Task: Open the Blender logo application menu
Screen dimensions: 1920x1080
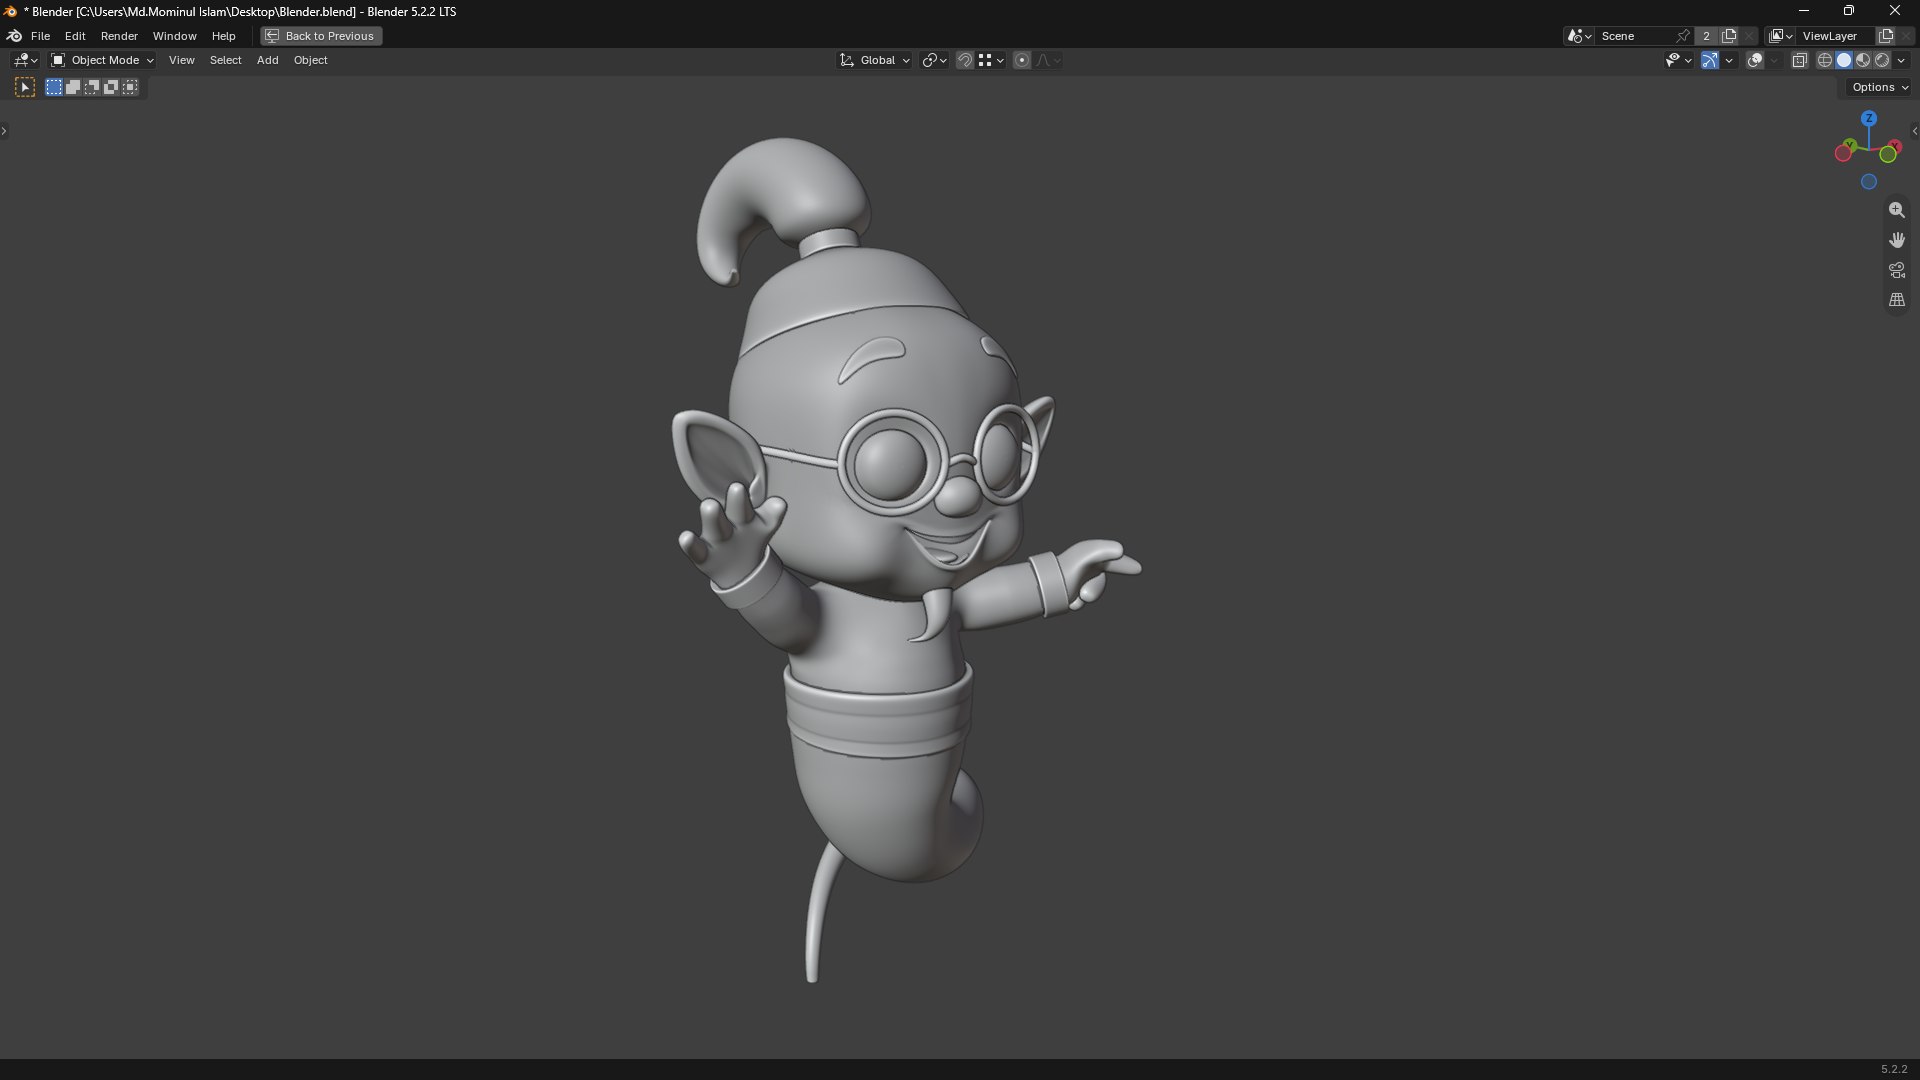Action: tap(14, 36)
